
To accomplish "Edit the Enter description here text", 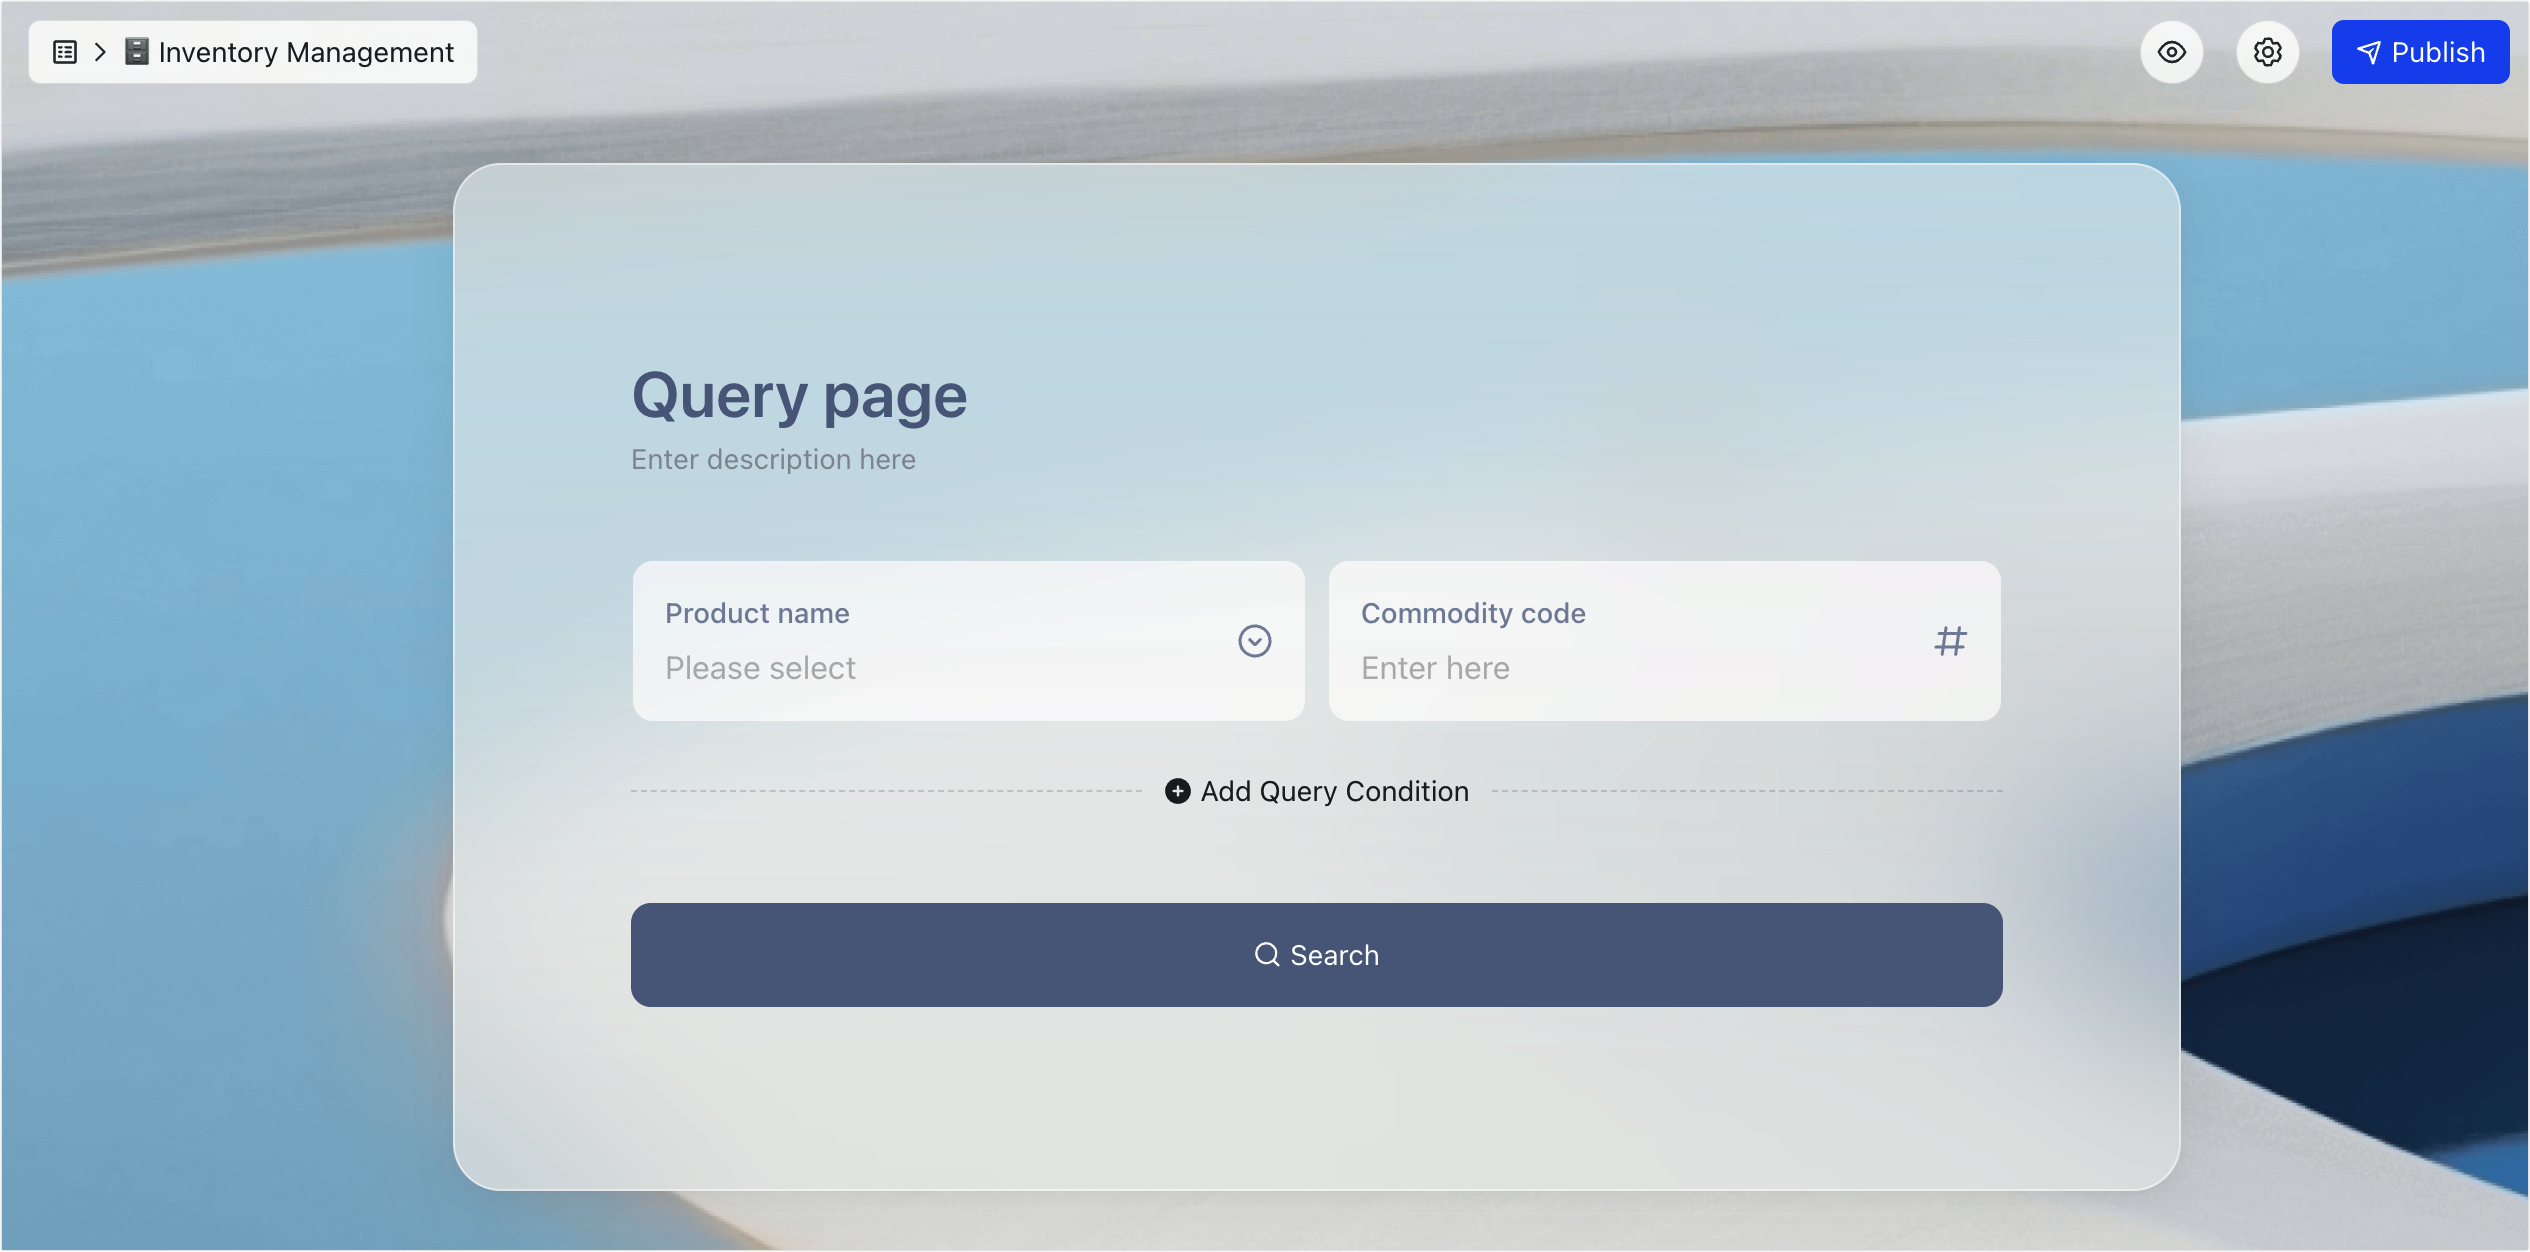I will coord(773,459).
